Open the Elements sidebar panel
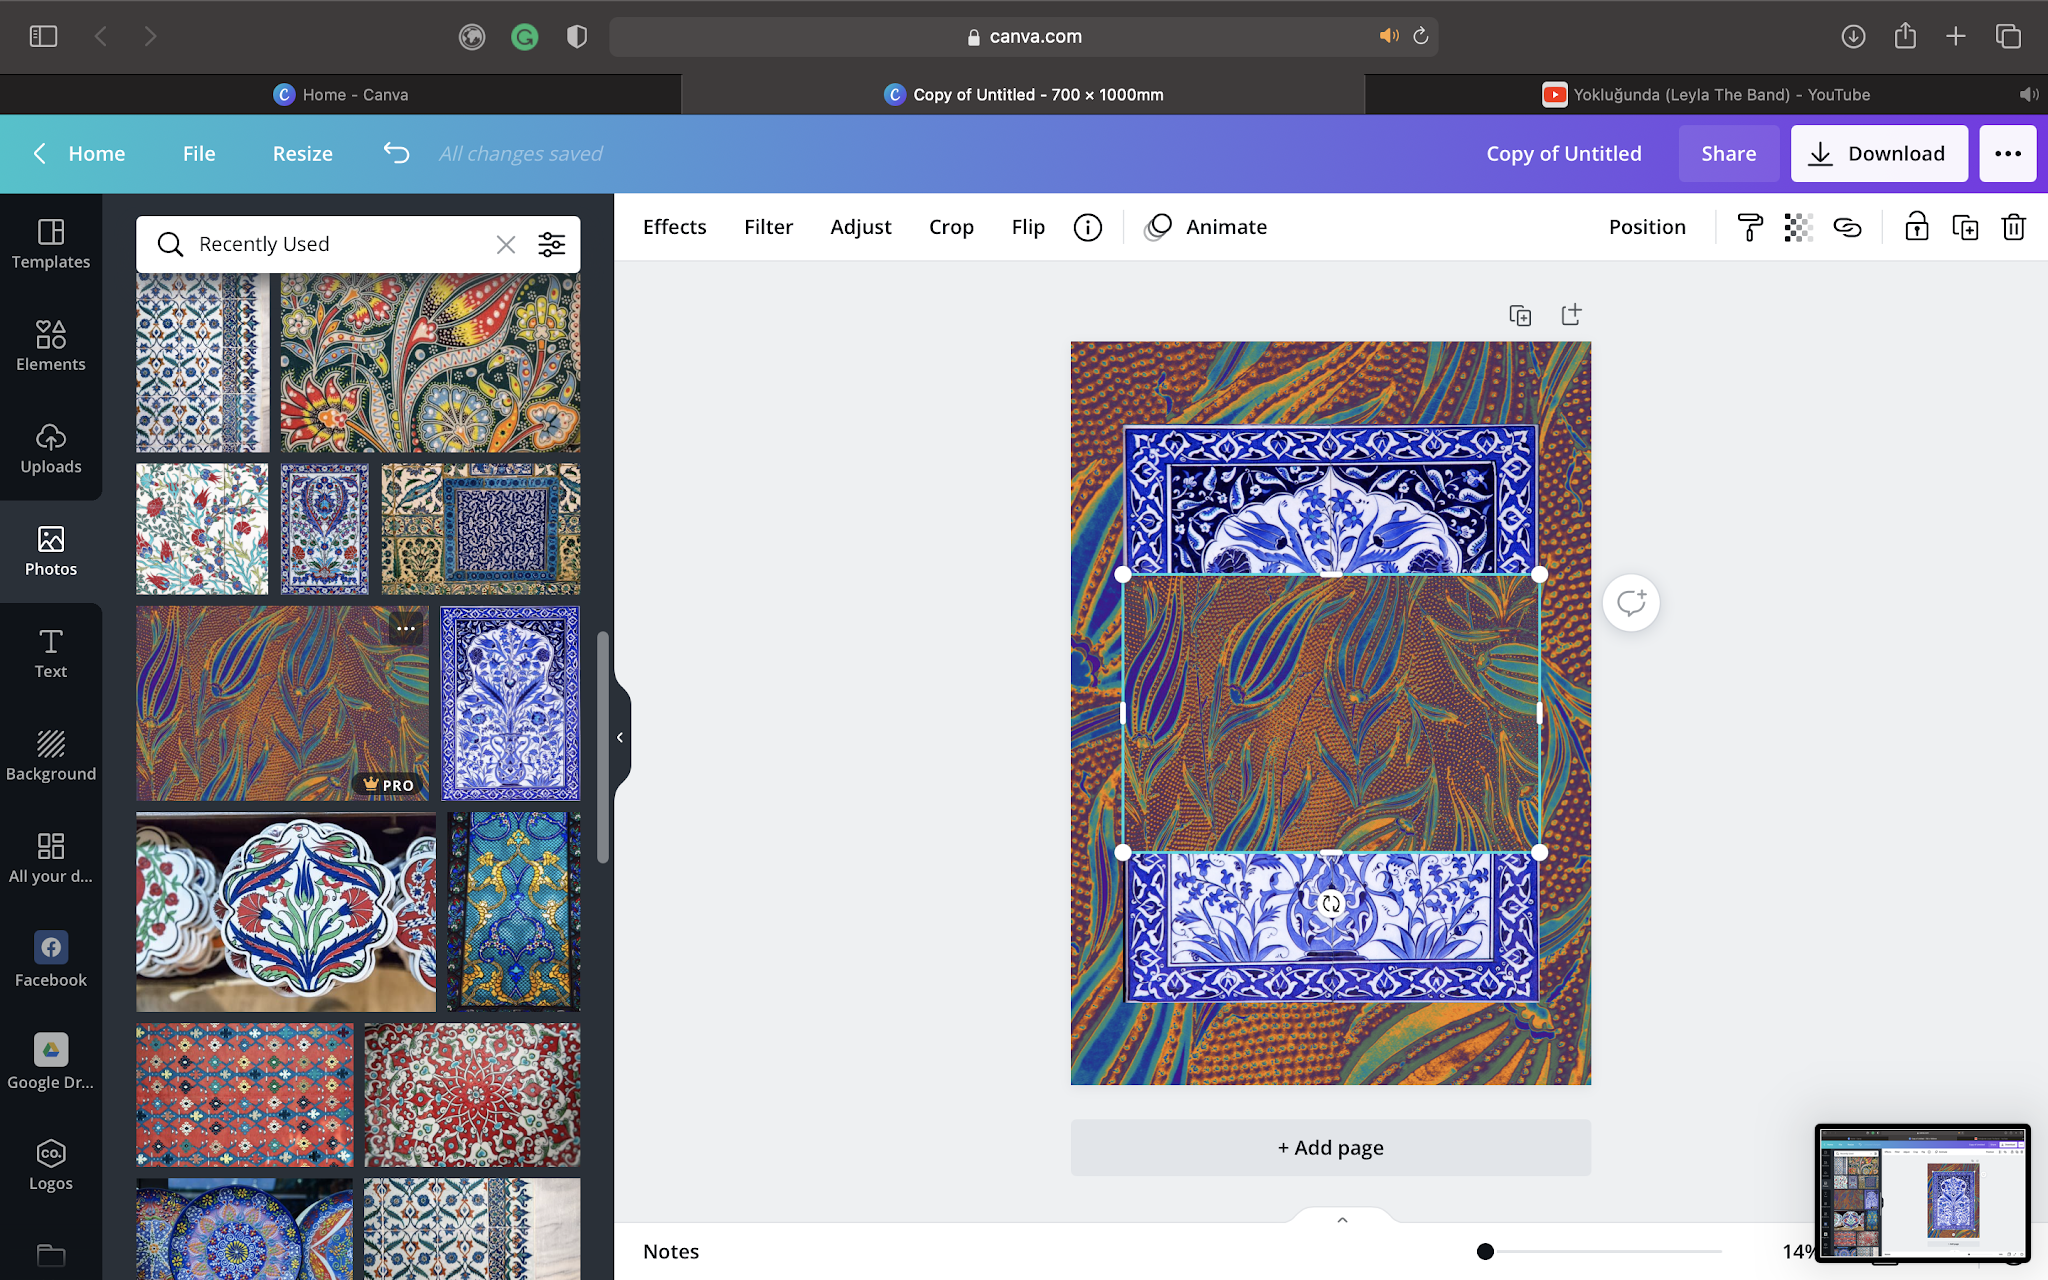2048x1280 pixels. [50, 346]
